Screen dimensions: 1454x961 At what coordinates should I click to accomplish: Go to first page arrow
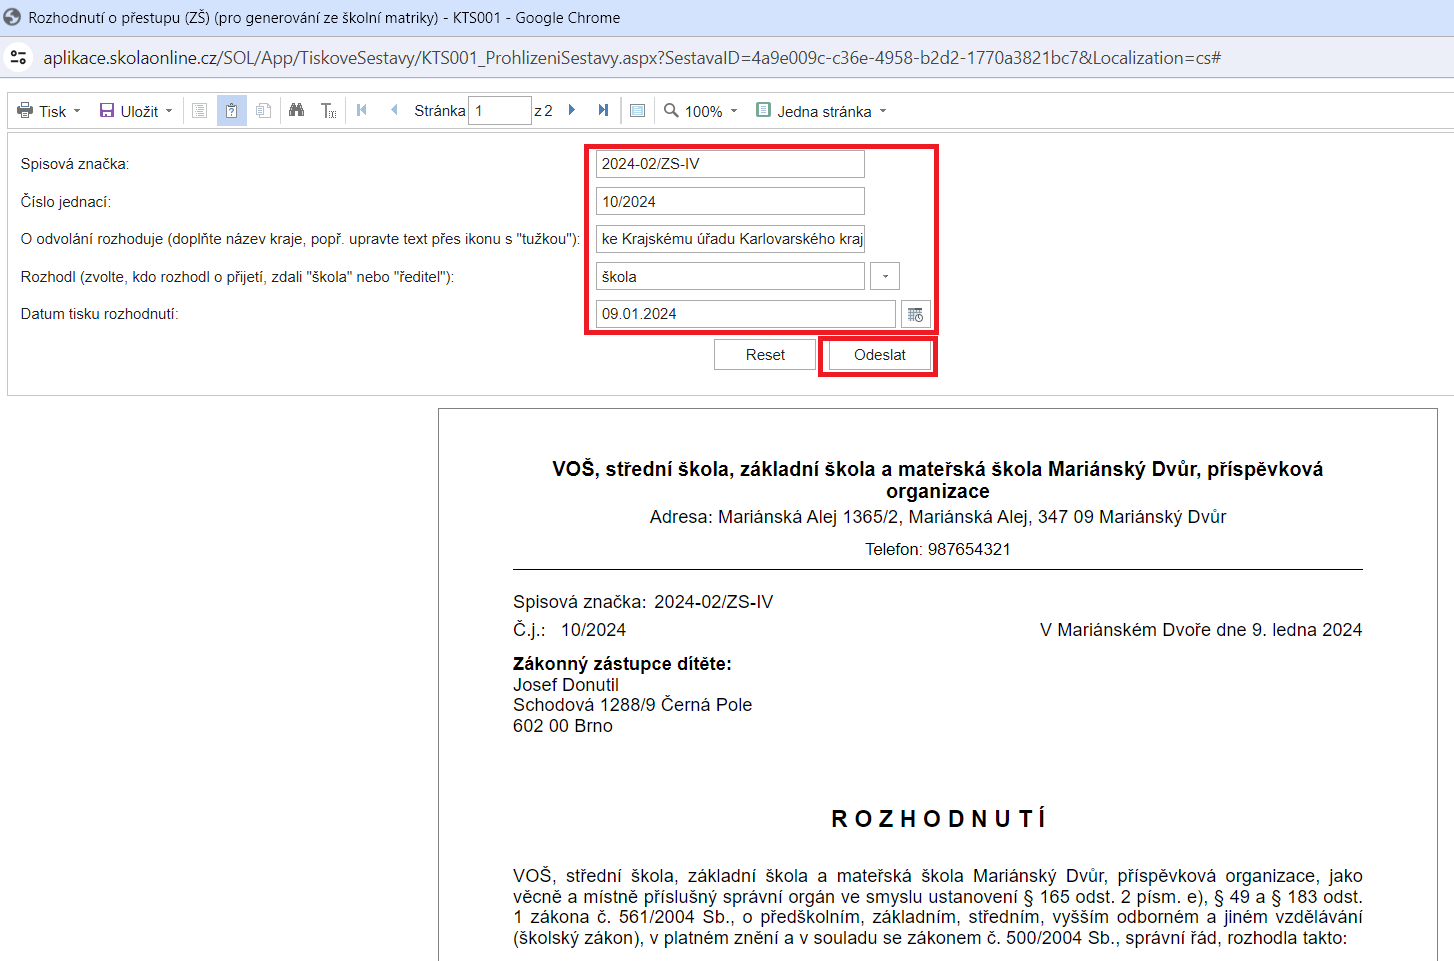click(362, 110)
